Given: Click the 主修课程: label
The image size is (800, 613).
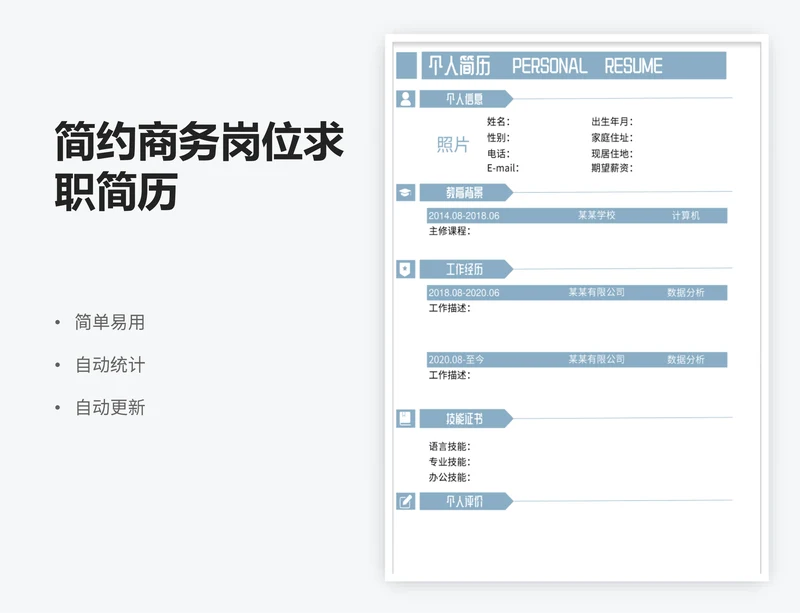Looking at the screenshot, I should point(449,231).
